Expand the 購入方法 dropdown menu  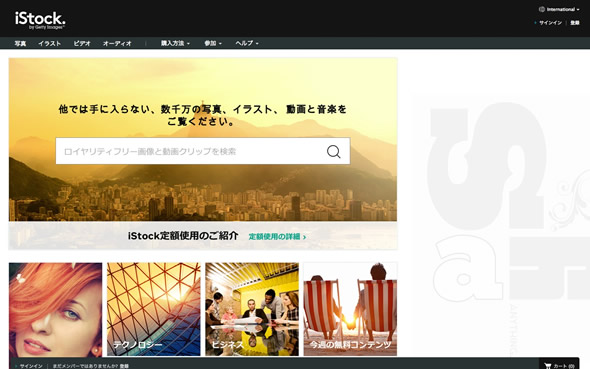(x=175, y=43)
